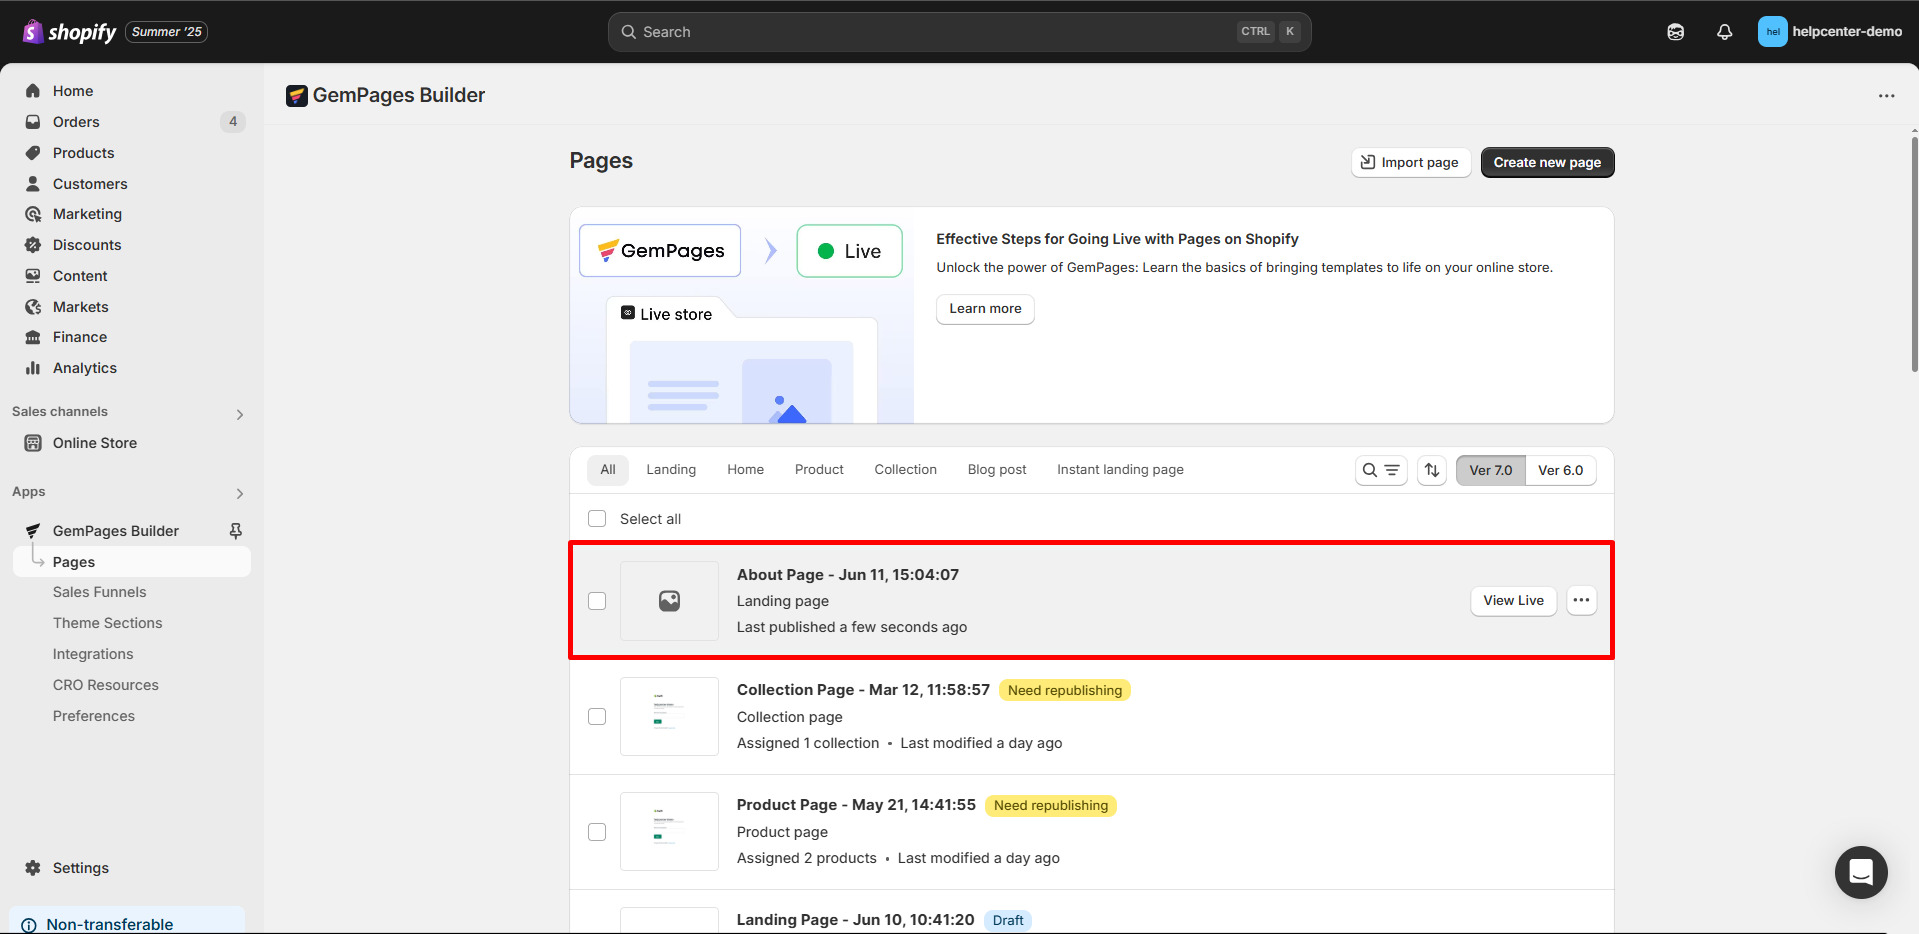
Task: Open the search and filter icon button
Action: (1381, 470)
